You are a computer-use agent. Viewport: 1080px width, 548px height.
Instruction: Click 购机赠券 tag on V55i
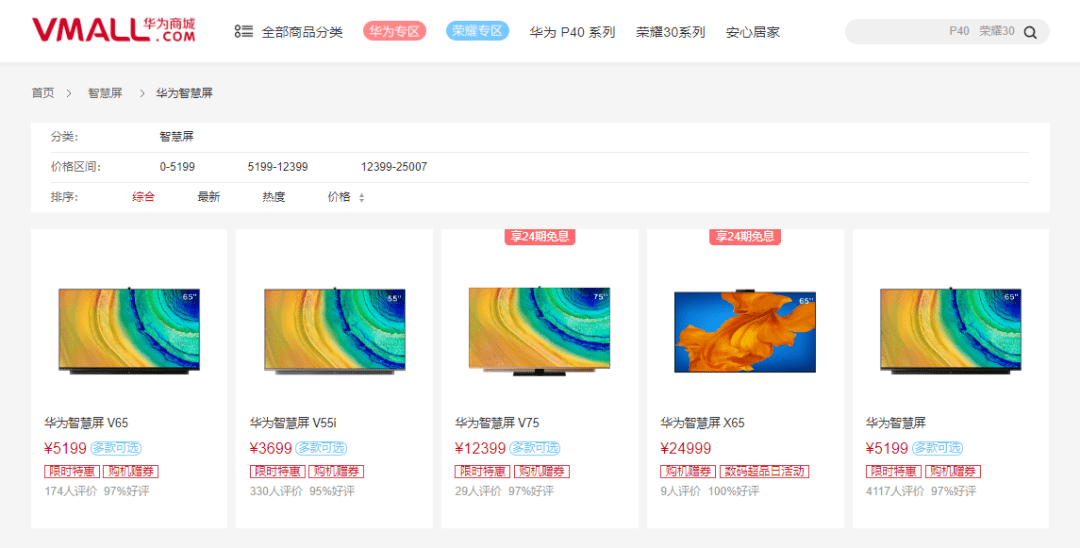tap(336, 472)
